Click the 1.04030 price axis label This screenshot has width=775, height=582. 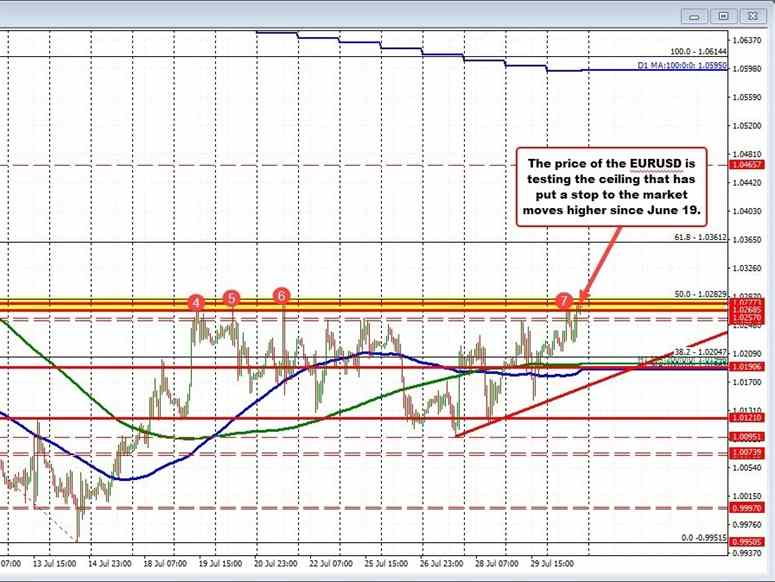click(747, 211)
